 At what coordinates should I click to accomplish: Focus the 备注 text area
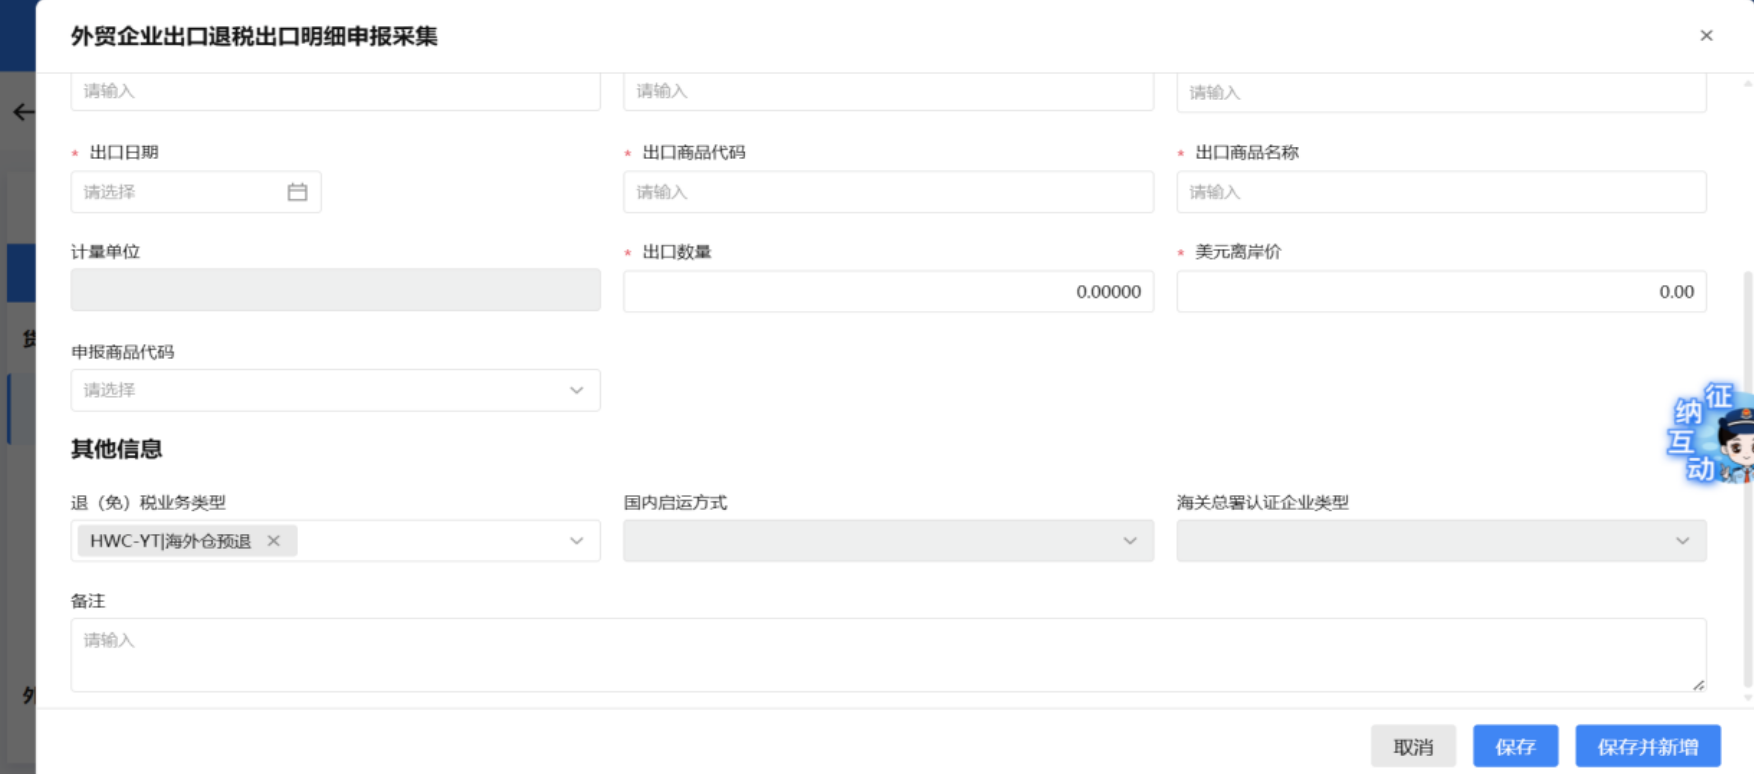(x=888, y=655)
